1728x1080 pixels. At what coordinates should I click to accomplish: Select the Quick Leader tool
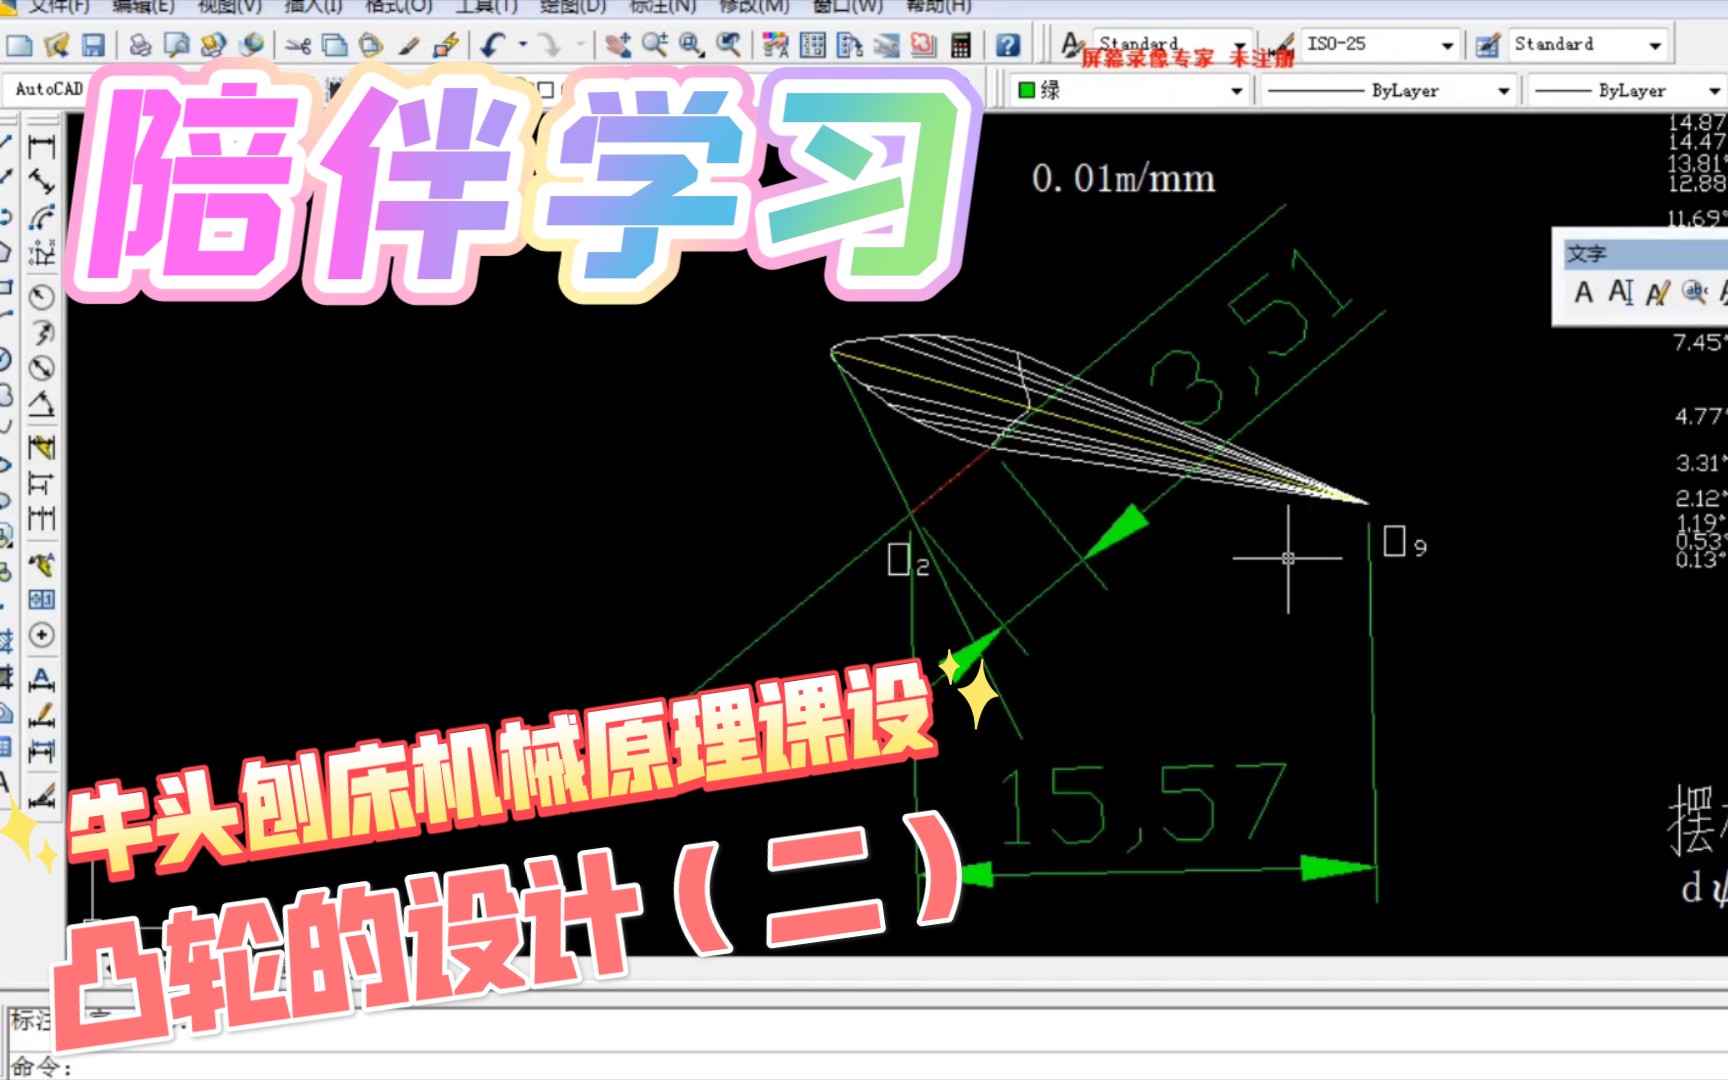(x=41, y=565)
